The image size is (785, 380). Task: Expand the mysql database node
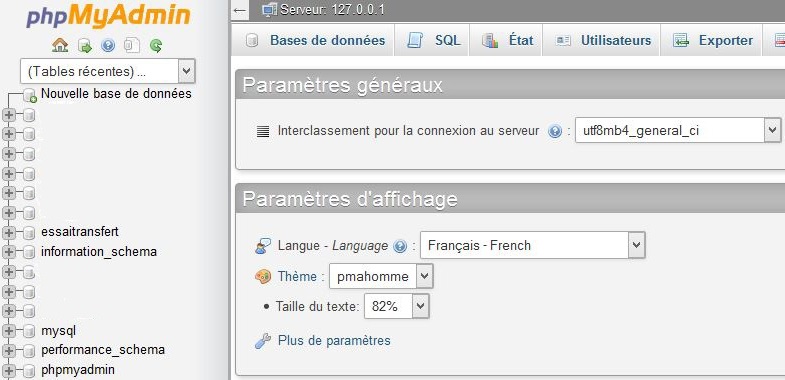pyautogui.click(x=9, y=331)
